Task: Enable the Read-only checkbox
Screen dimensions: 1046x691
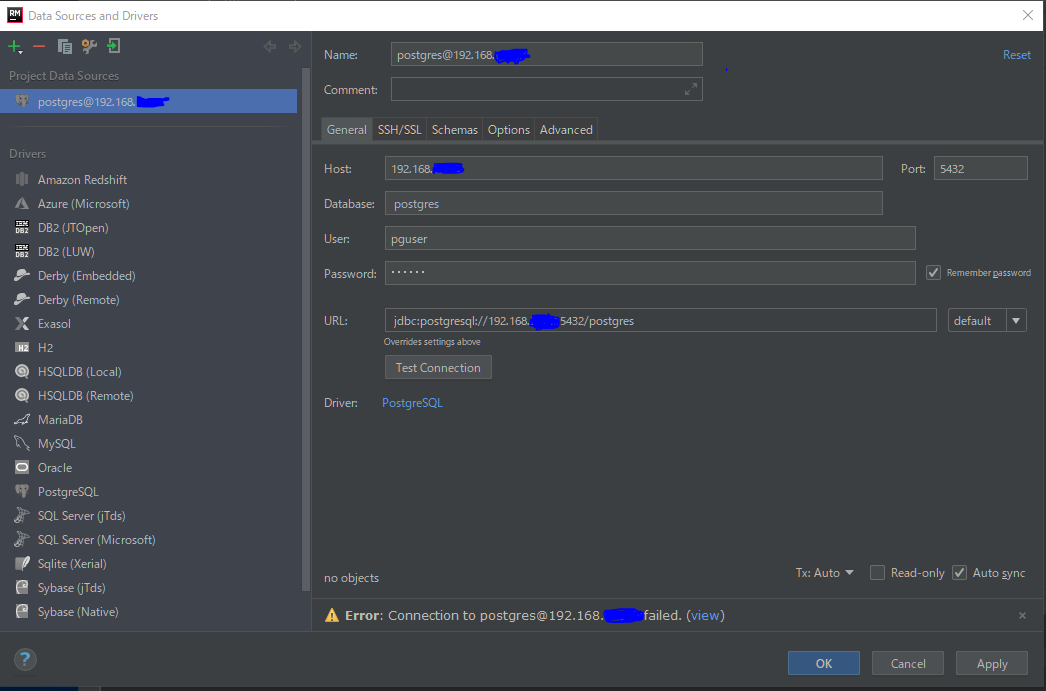Action: point(877,573)
